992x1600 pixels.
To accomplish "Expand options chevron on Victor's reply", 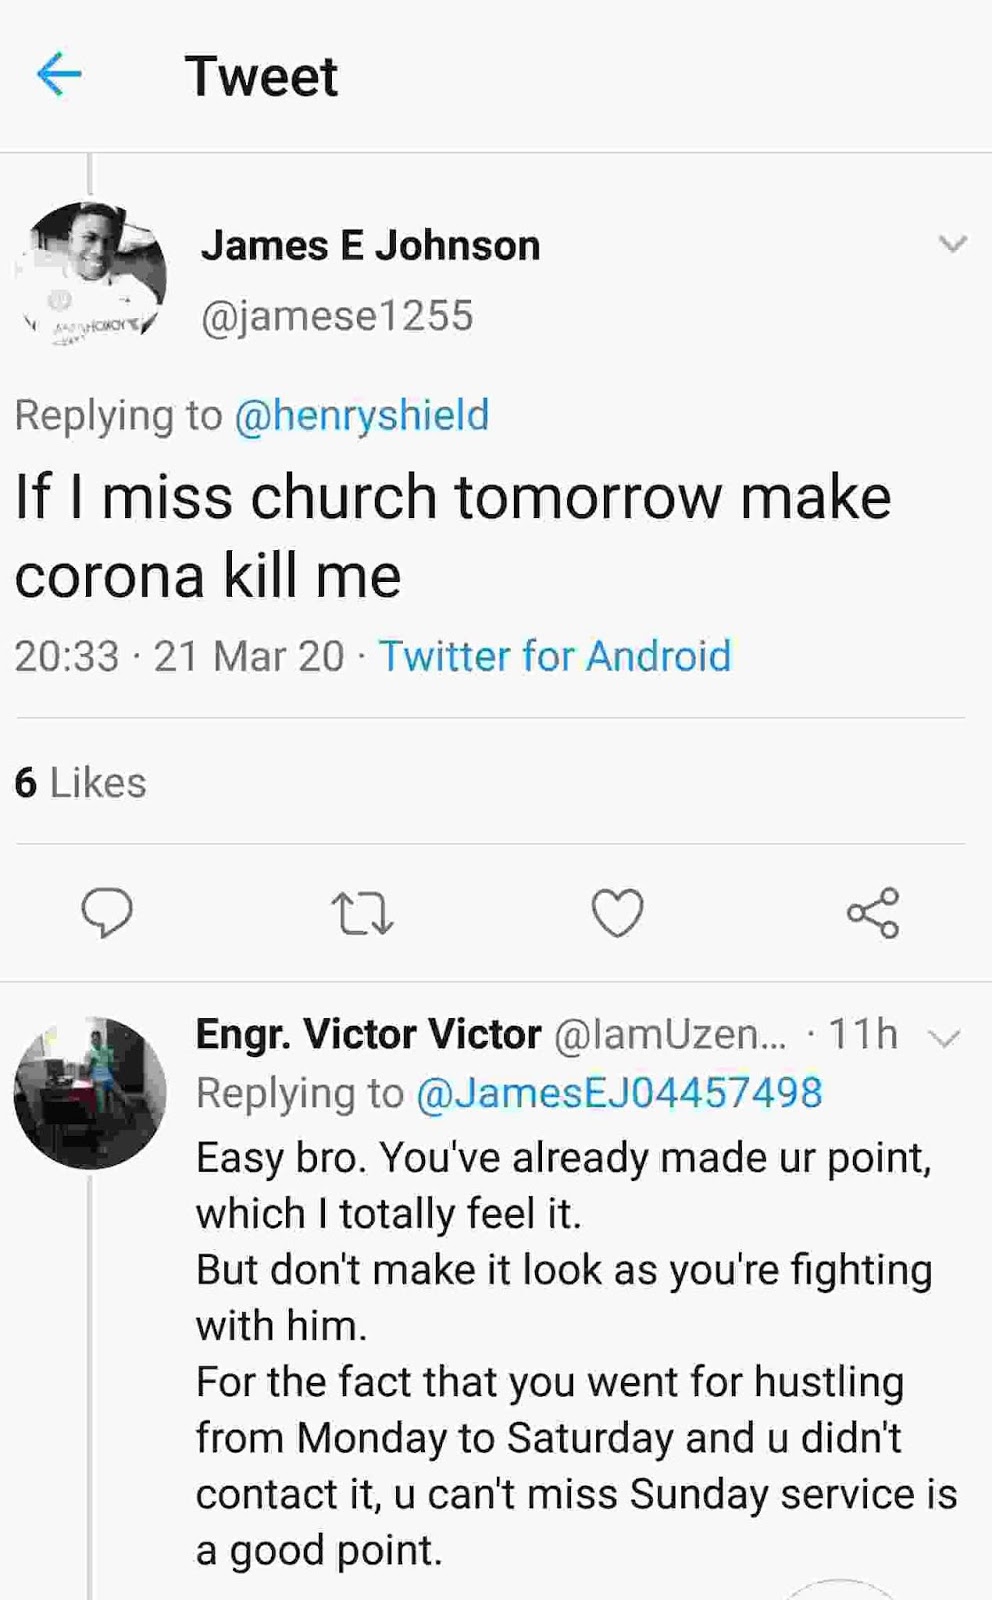I will (x=944, y=1039).
